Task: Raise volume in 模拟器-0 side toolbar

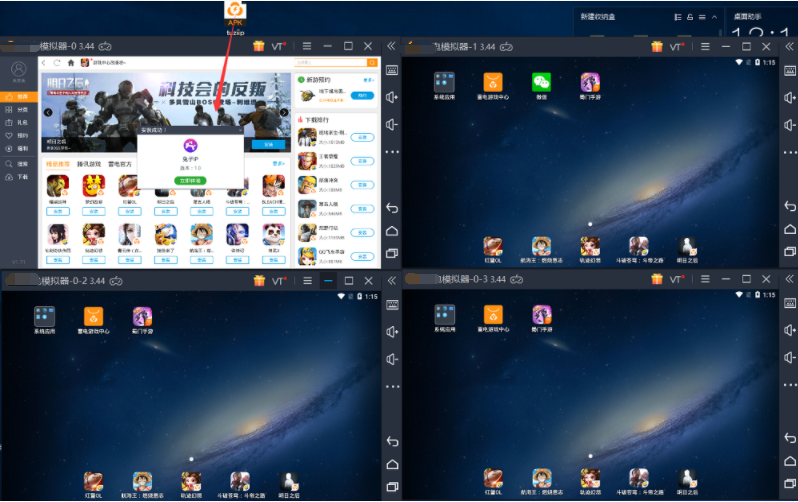Action: 392,97
